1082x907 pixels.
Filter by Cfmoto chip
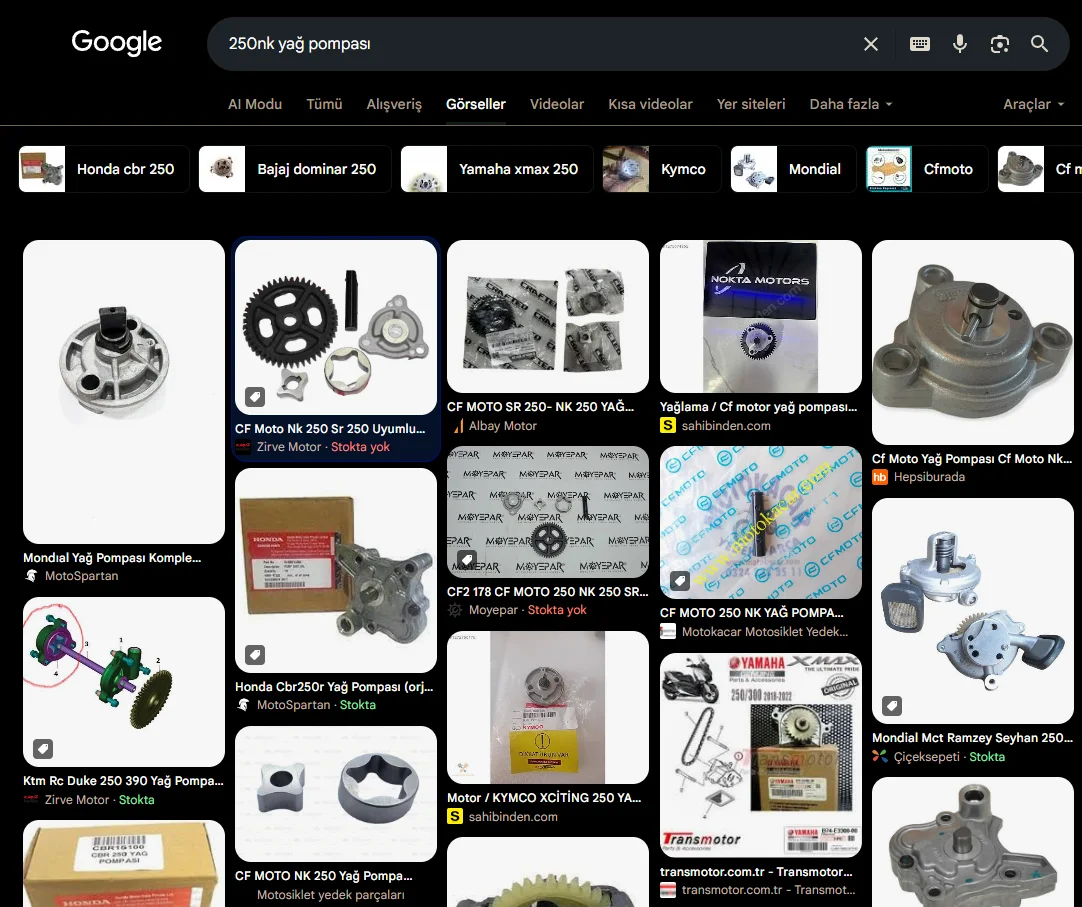pos(927,169)
